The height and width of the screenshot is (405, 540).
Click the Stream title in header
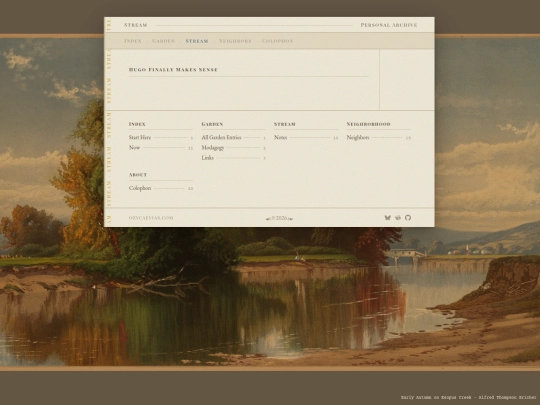136,25
